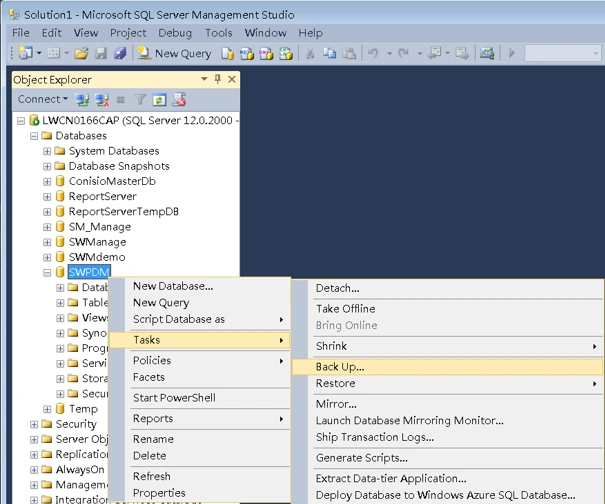The height and width of the screenshot is (504, 605).
Task: Click Delete in context menu
Action: [x=199, y=456]
